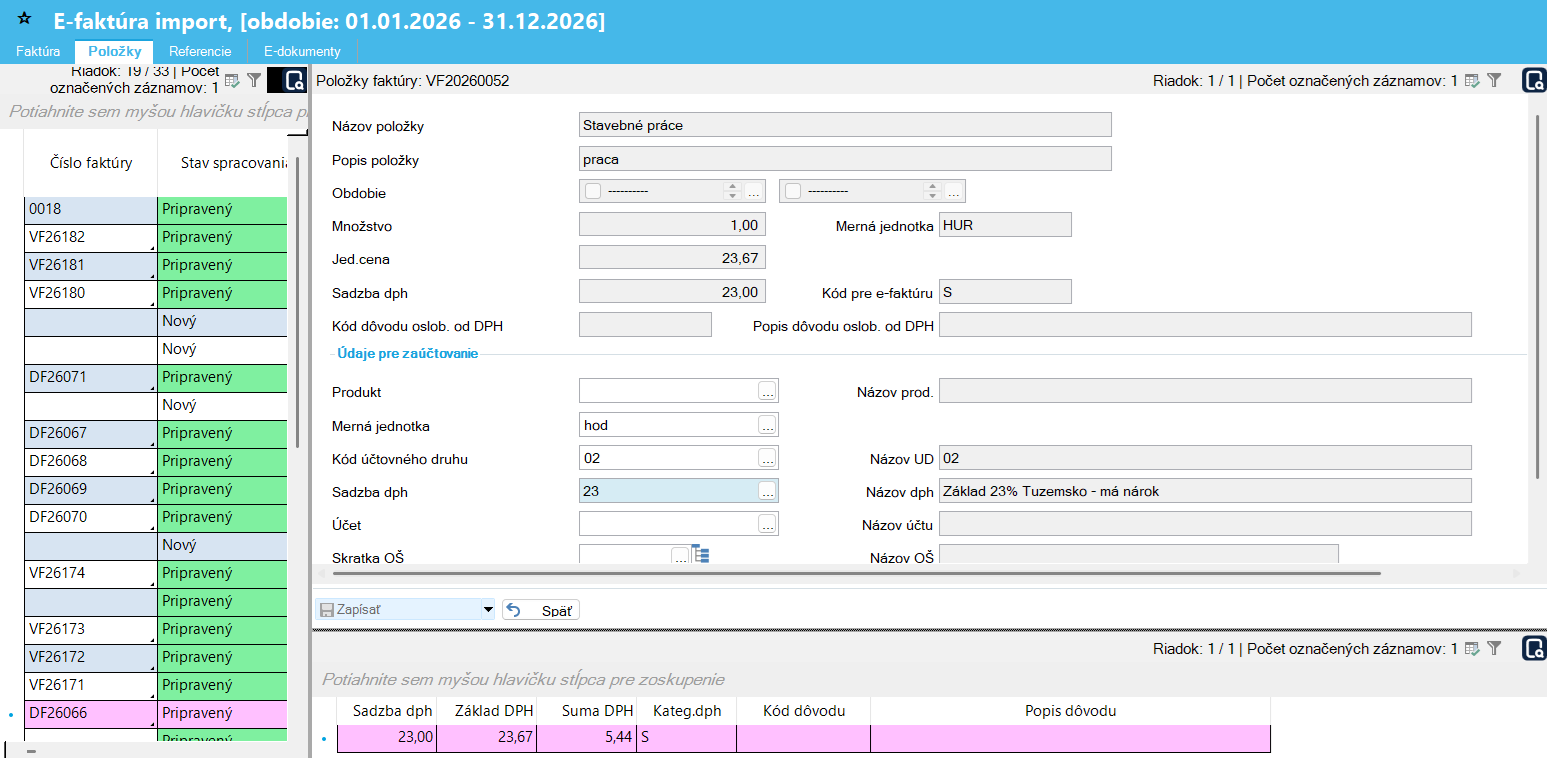Tick the second Obdobie date checkbox
The height and width of the screenshot is (758, 1547).
[793, 191]
